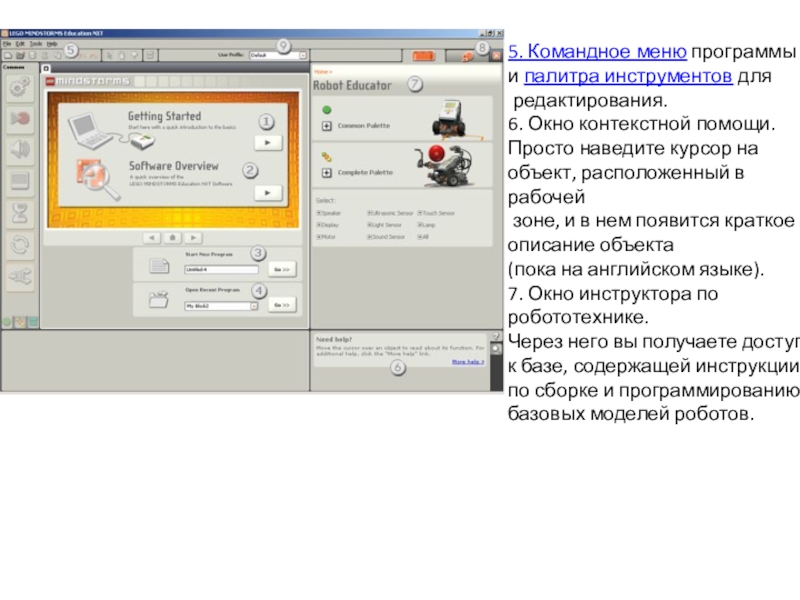Click the Save toolbar icon
This screenshot has width=800, height=600.
click(33, 55)
